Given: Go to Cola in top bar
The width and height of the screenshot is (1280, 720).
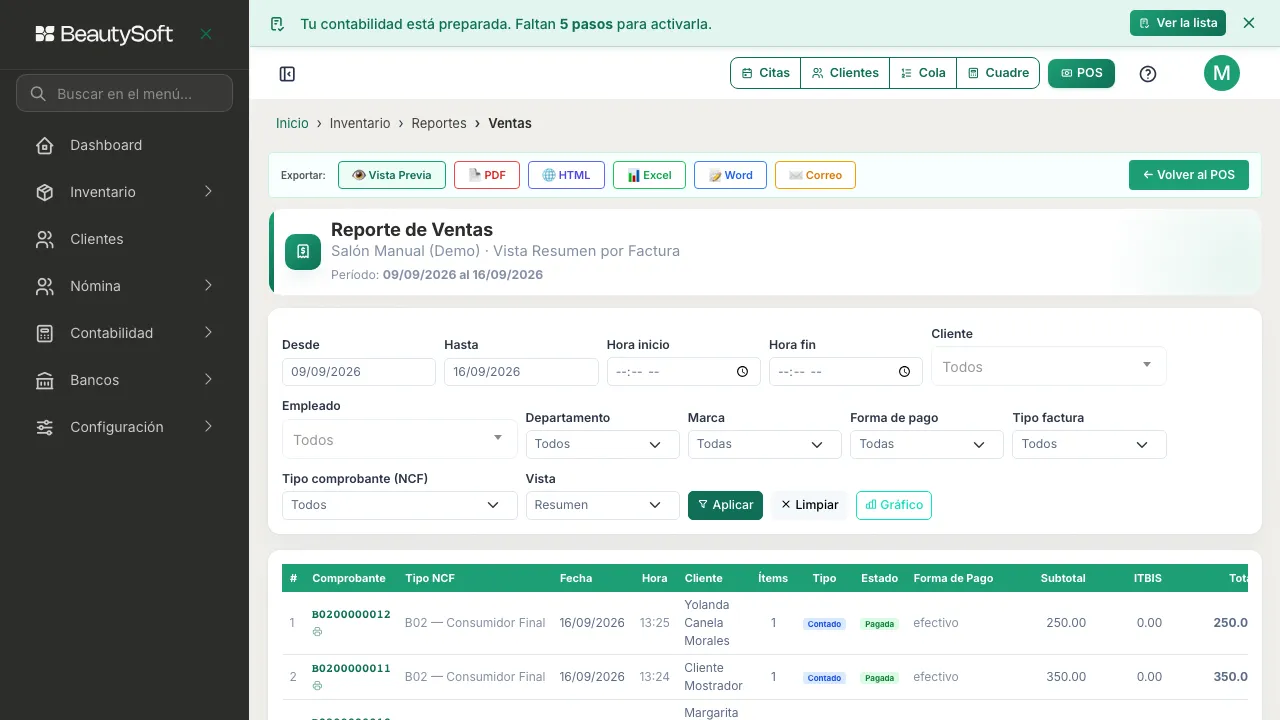Looking at the screenshot, I should [x=923, y=73].
